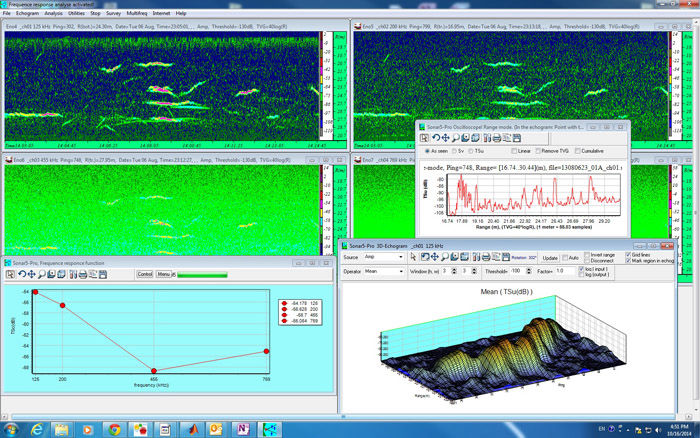Click the Chrome icon in the Windows taskbar

pos(114,430)
